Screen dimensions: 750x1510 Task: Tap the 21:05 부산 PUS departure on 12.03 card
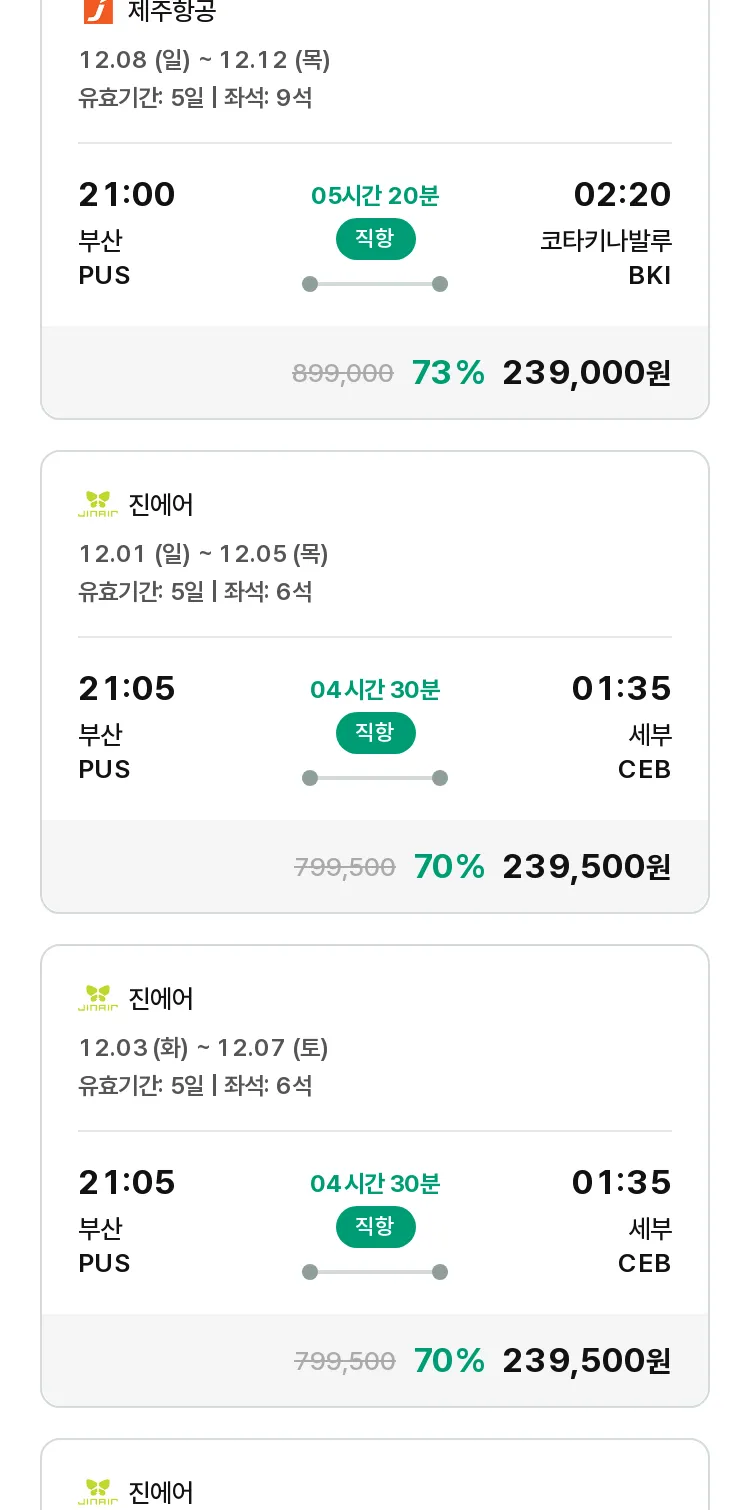pyautogui.click(x=127, y=1220)
